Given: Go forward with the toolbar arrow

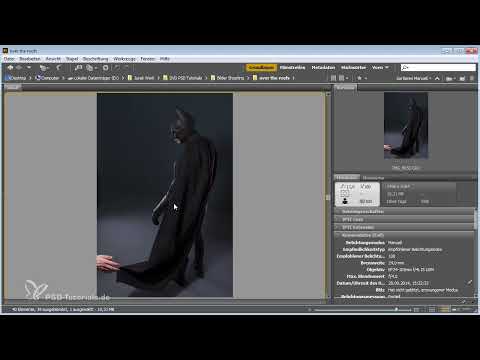Looking at the screenshot, I should (x=19, y=68).
